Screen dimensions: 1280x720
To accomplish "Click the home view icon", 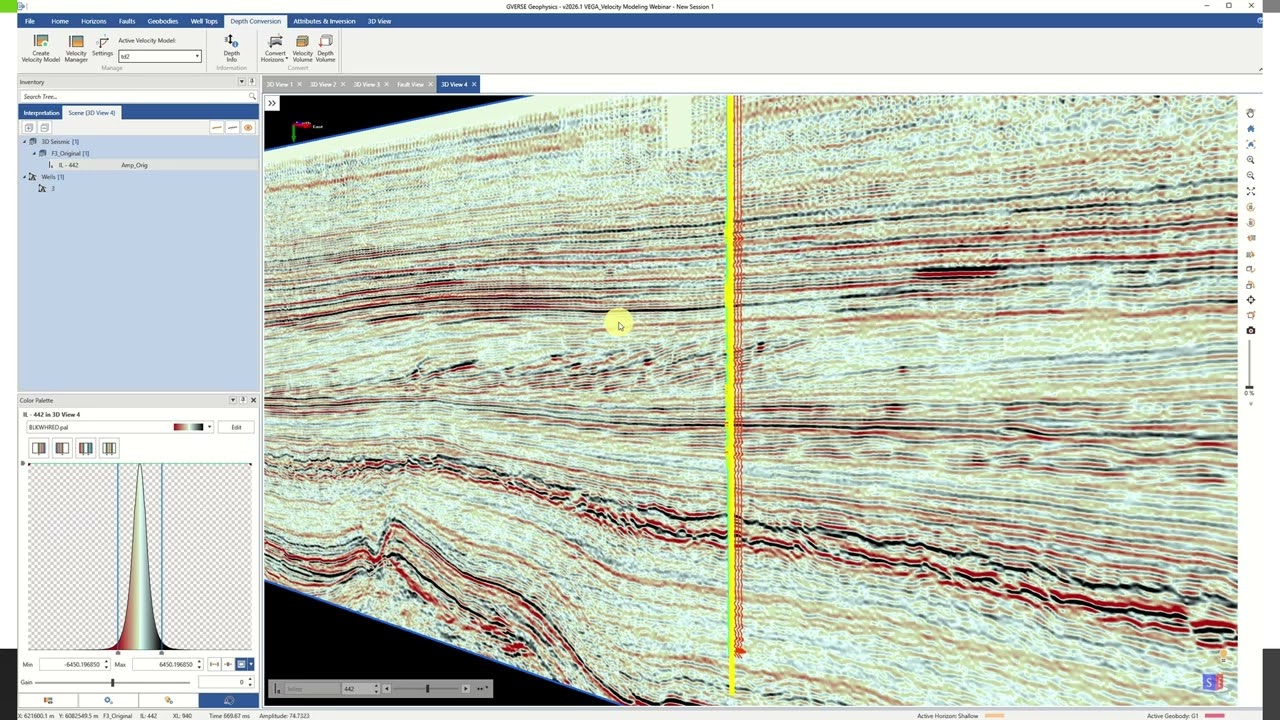I will pos(1250,129).
